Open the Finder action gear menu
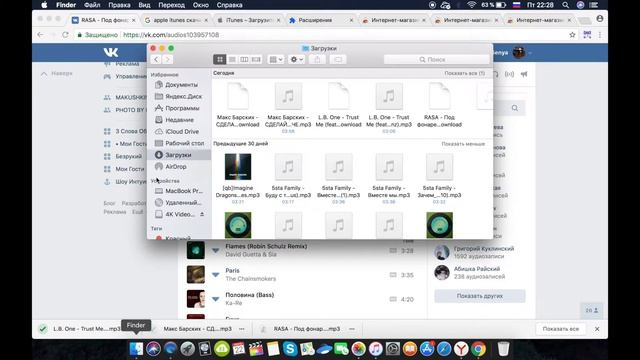640x360 pixels. tap(296, 60)
